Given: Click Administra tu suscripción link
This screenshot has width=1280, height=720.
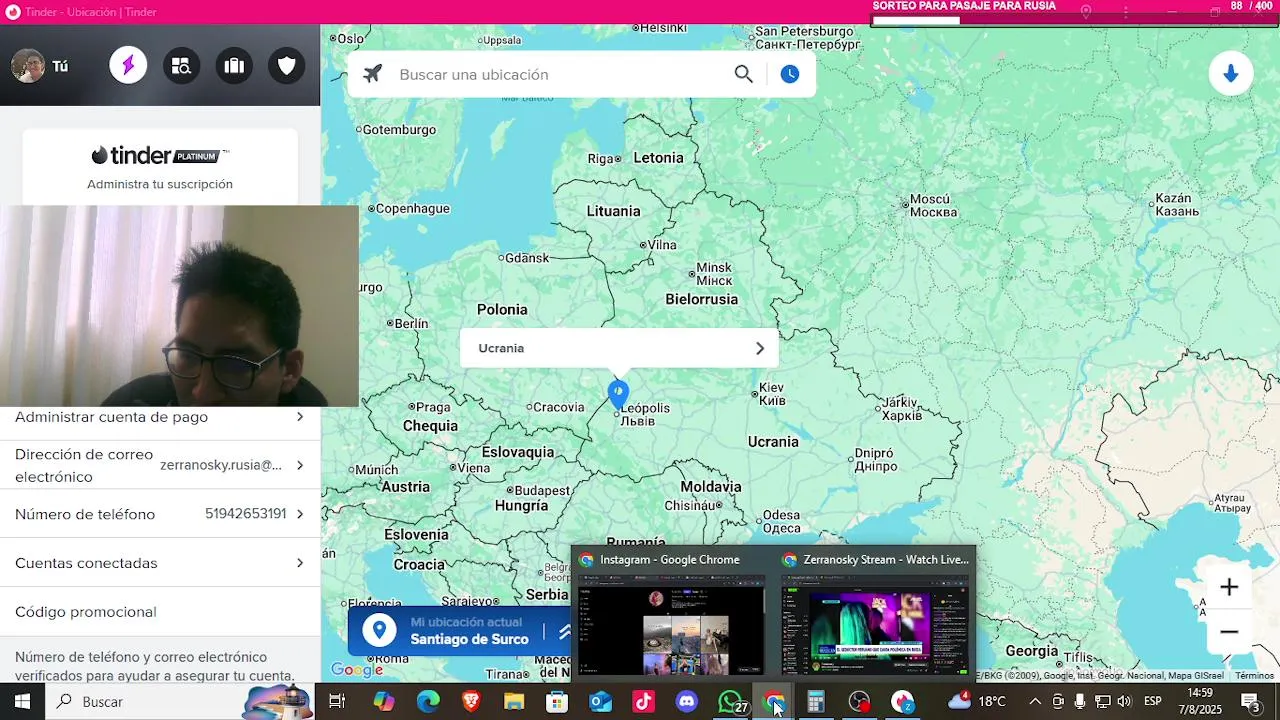Looking at the screenshot, I should click(x=160, y=184).
